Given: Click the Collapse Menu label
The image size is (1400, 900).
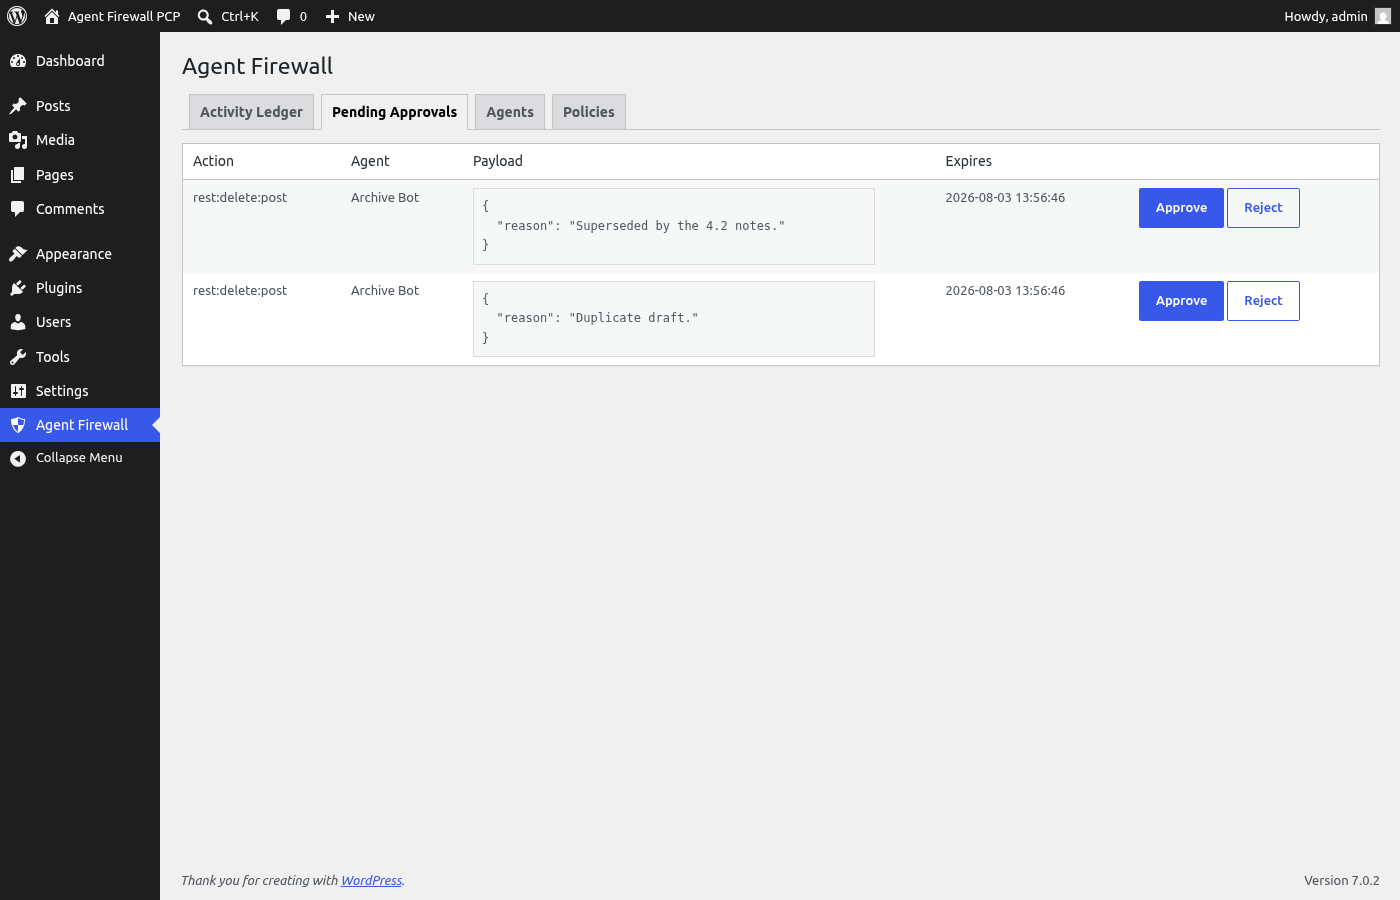Looking at the screenshot, I should 79,458.
